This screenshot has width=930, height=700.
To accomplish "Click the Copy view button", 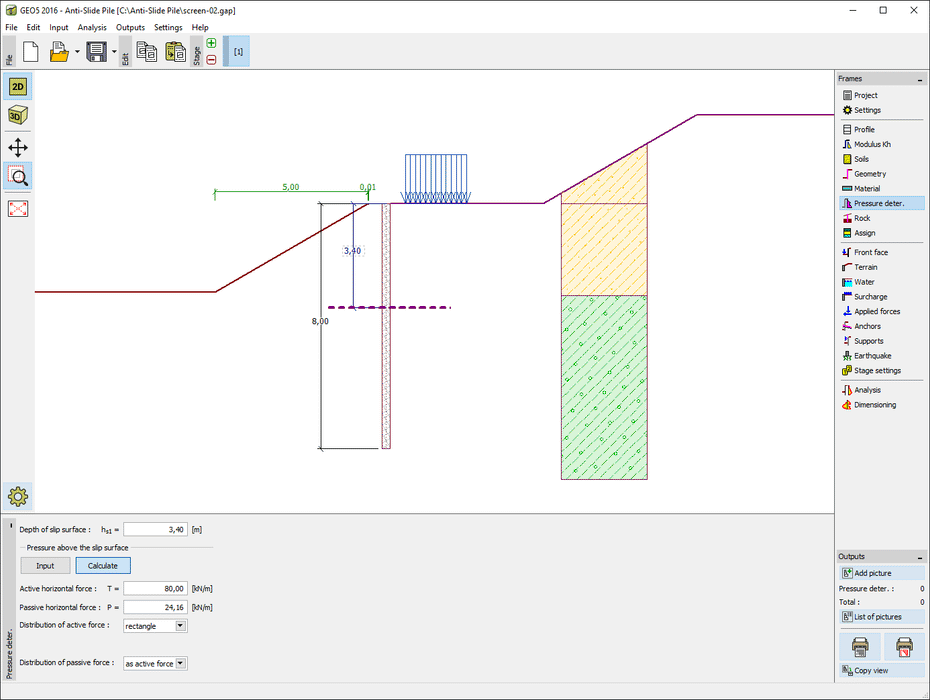I will pos(881,670).
